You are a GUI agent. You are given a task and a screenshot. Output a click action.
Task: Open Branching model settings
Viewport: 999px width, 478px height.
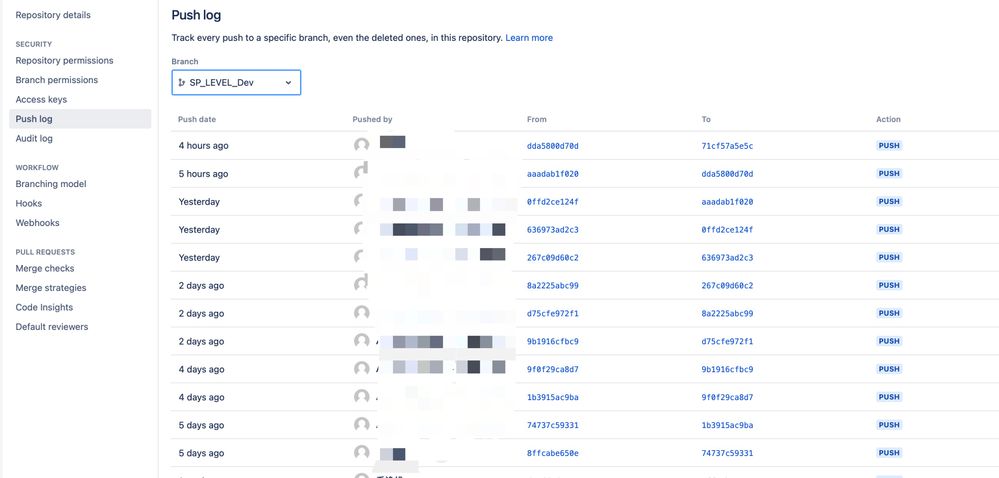51,184
